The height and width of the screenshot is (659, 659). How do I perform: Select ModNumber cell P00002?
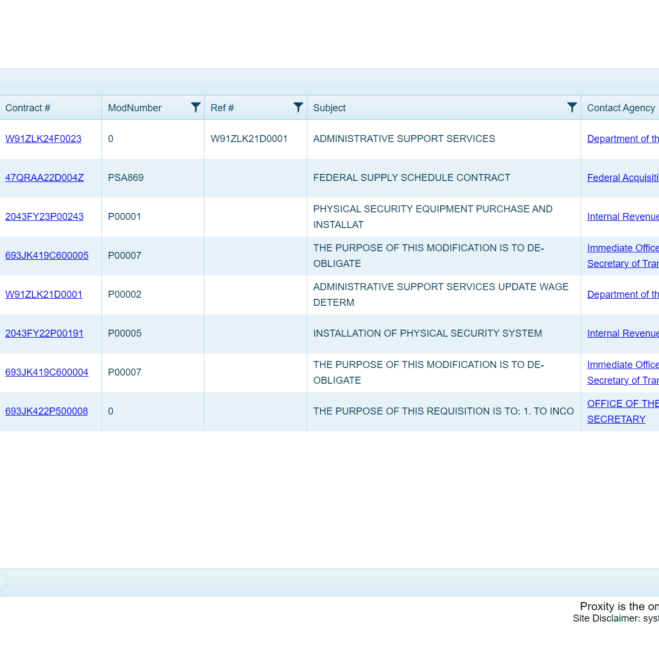pyautogui.click(x=124, y=295)
